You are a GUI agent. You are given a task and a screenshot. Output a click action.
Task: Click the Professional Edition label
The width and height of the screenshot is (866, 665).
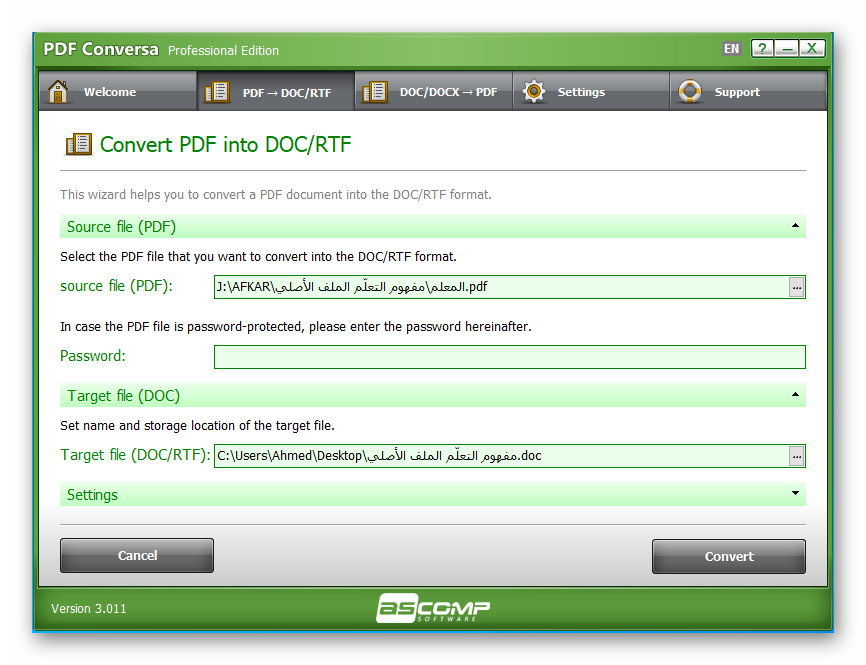click(x=223, y=50)
